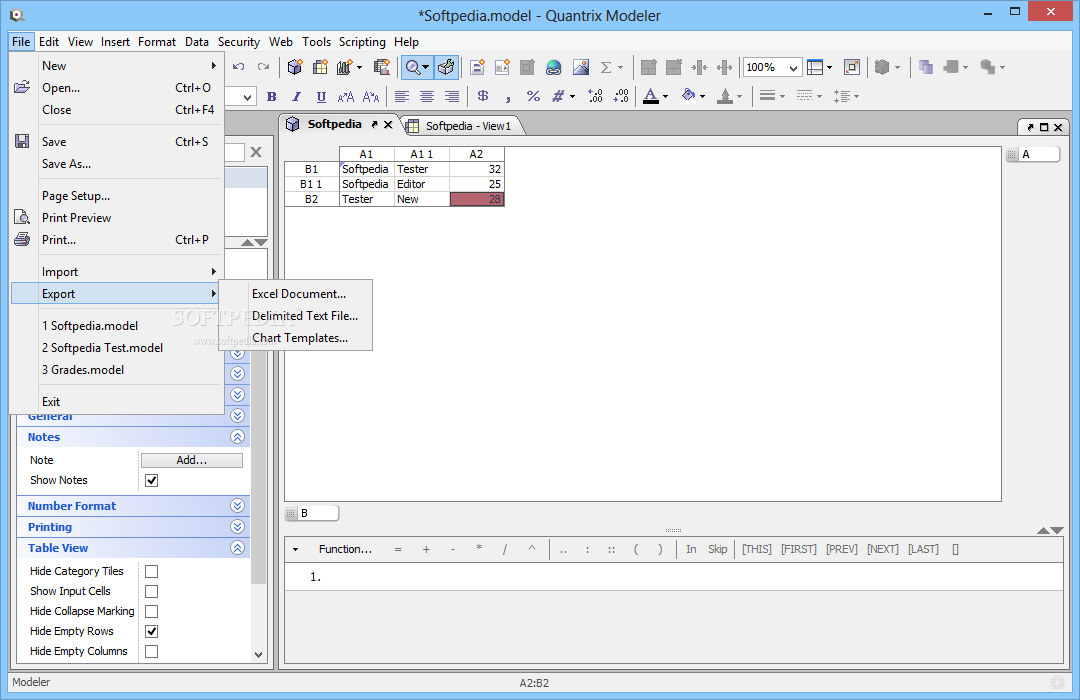Apply comma thousands separator format

(x=508, y=98)
